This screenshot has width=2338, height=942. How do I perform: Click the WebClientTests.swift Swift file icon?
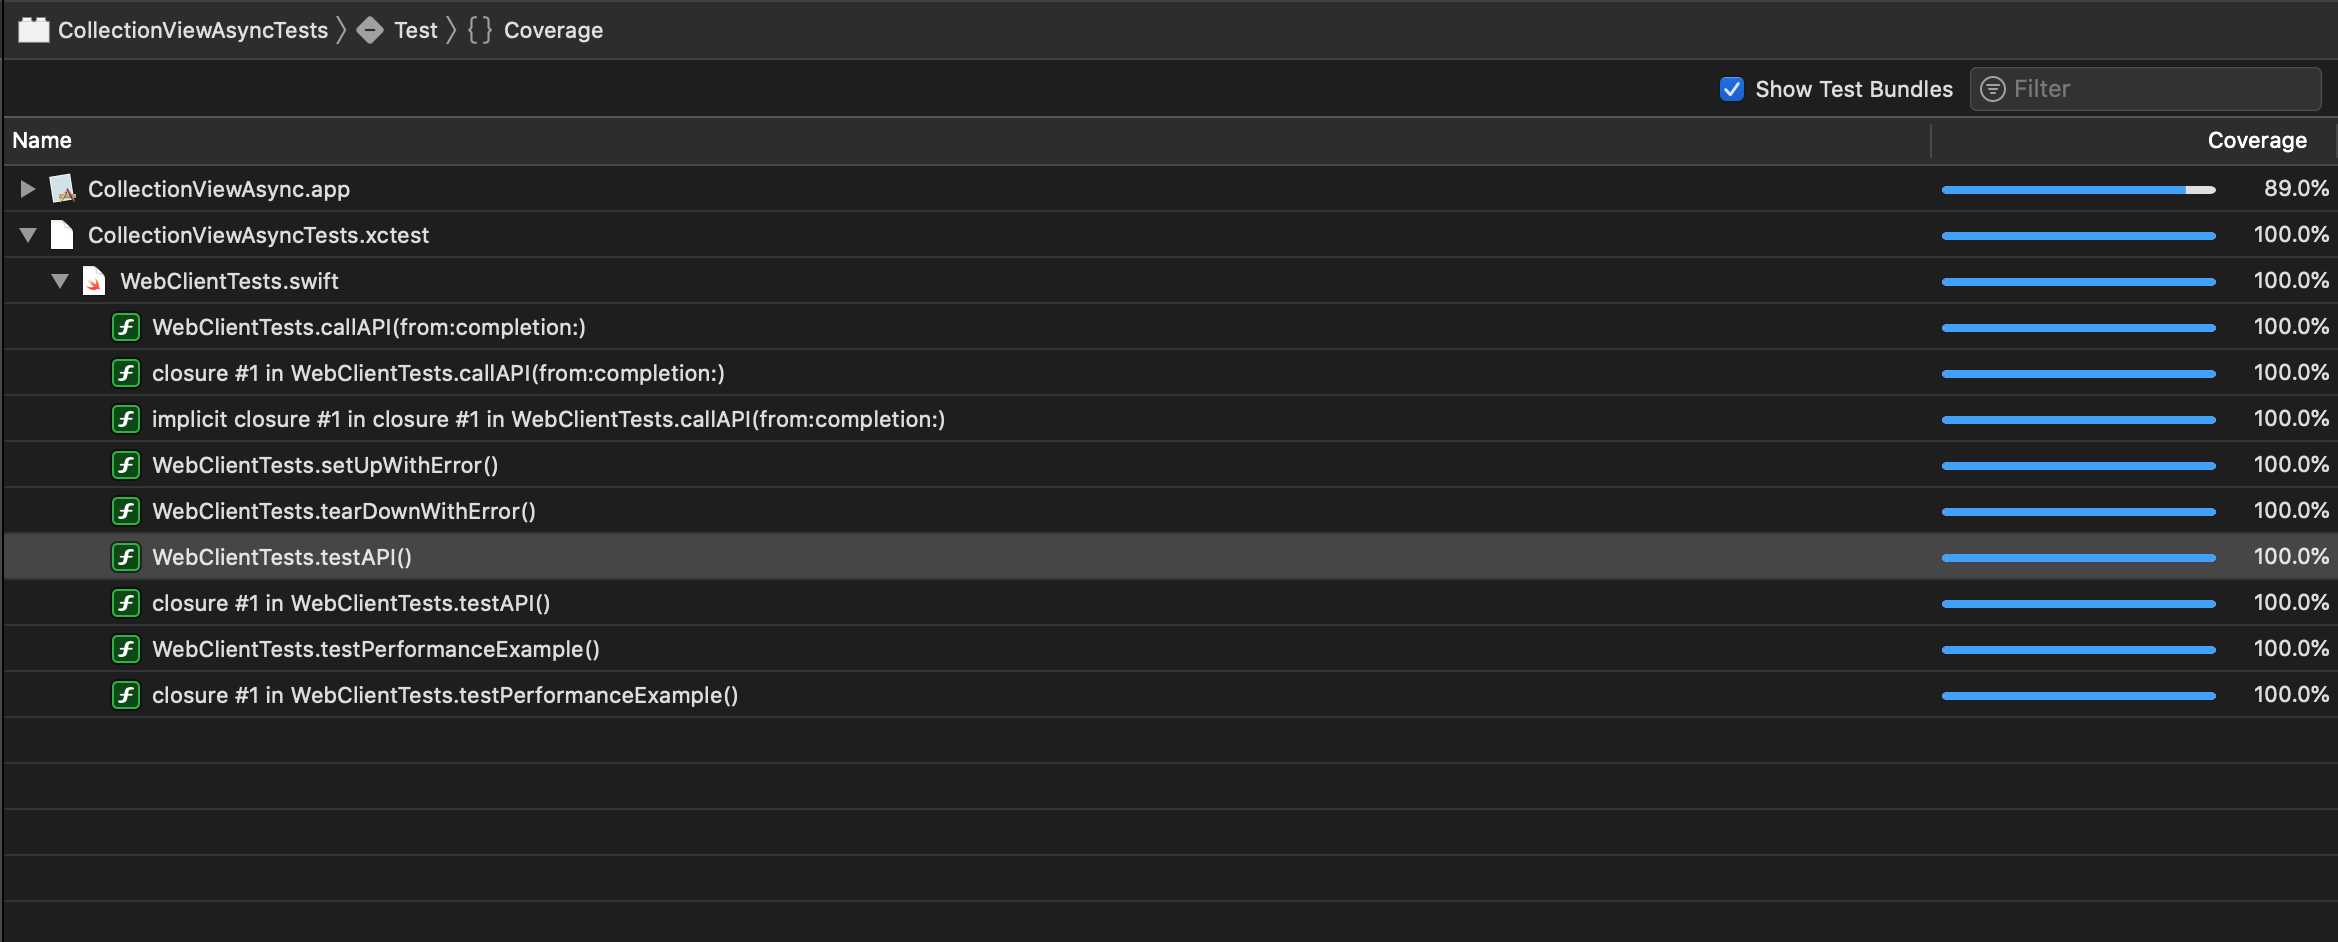tap(94, 281)
